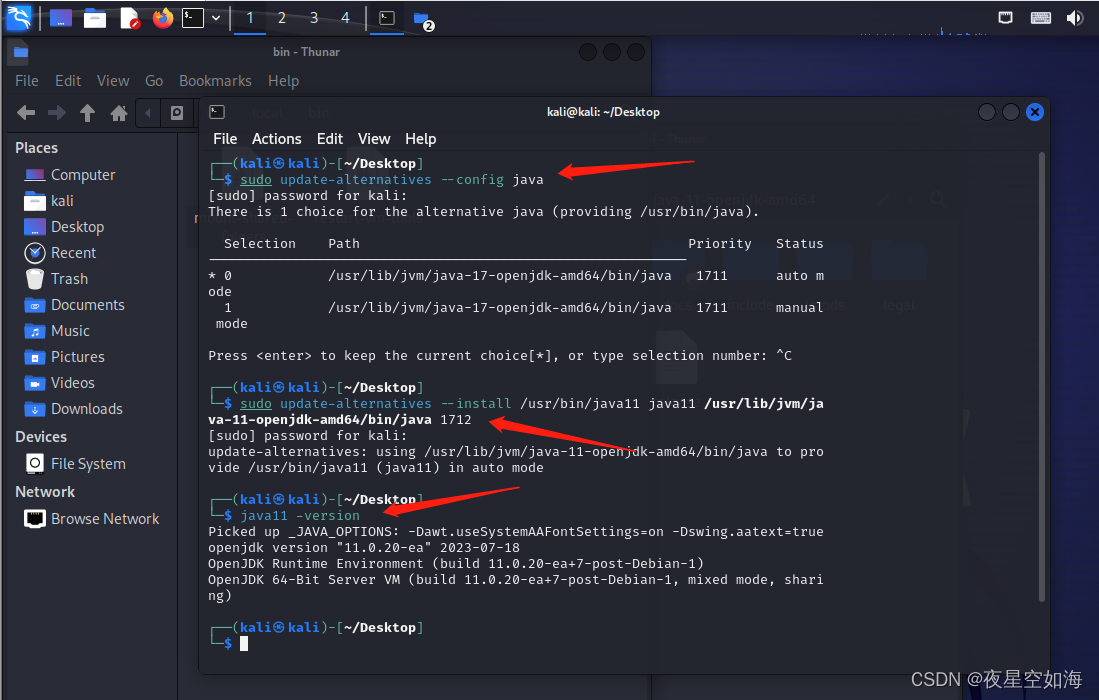Screen dimensions: 1099x700
Task: Open the text editor from the panel
Action: [x=130, y=17]
